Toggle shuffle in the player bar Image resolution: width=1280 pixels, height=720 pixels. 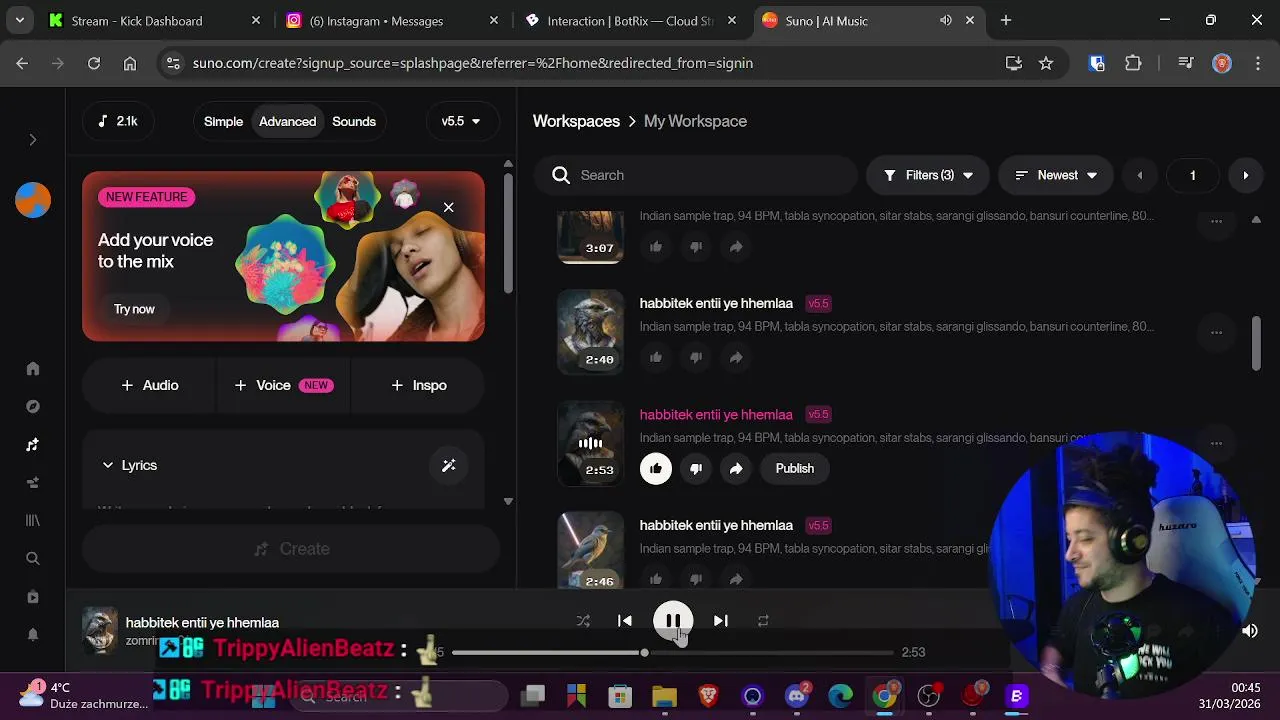[x=583, y=621]
